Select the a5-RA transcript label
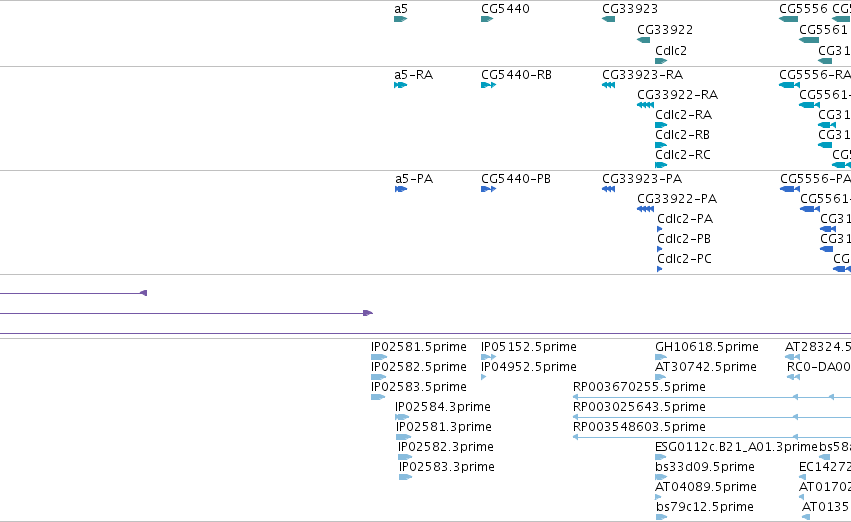851x522 pixels. click(414, 75)
